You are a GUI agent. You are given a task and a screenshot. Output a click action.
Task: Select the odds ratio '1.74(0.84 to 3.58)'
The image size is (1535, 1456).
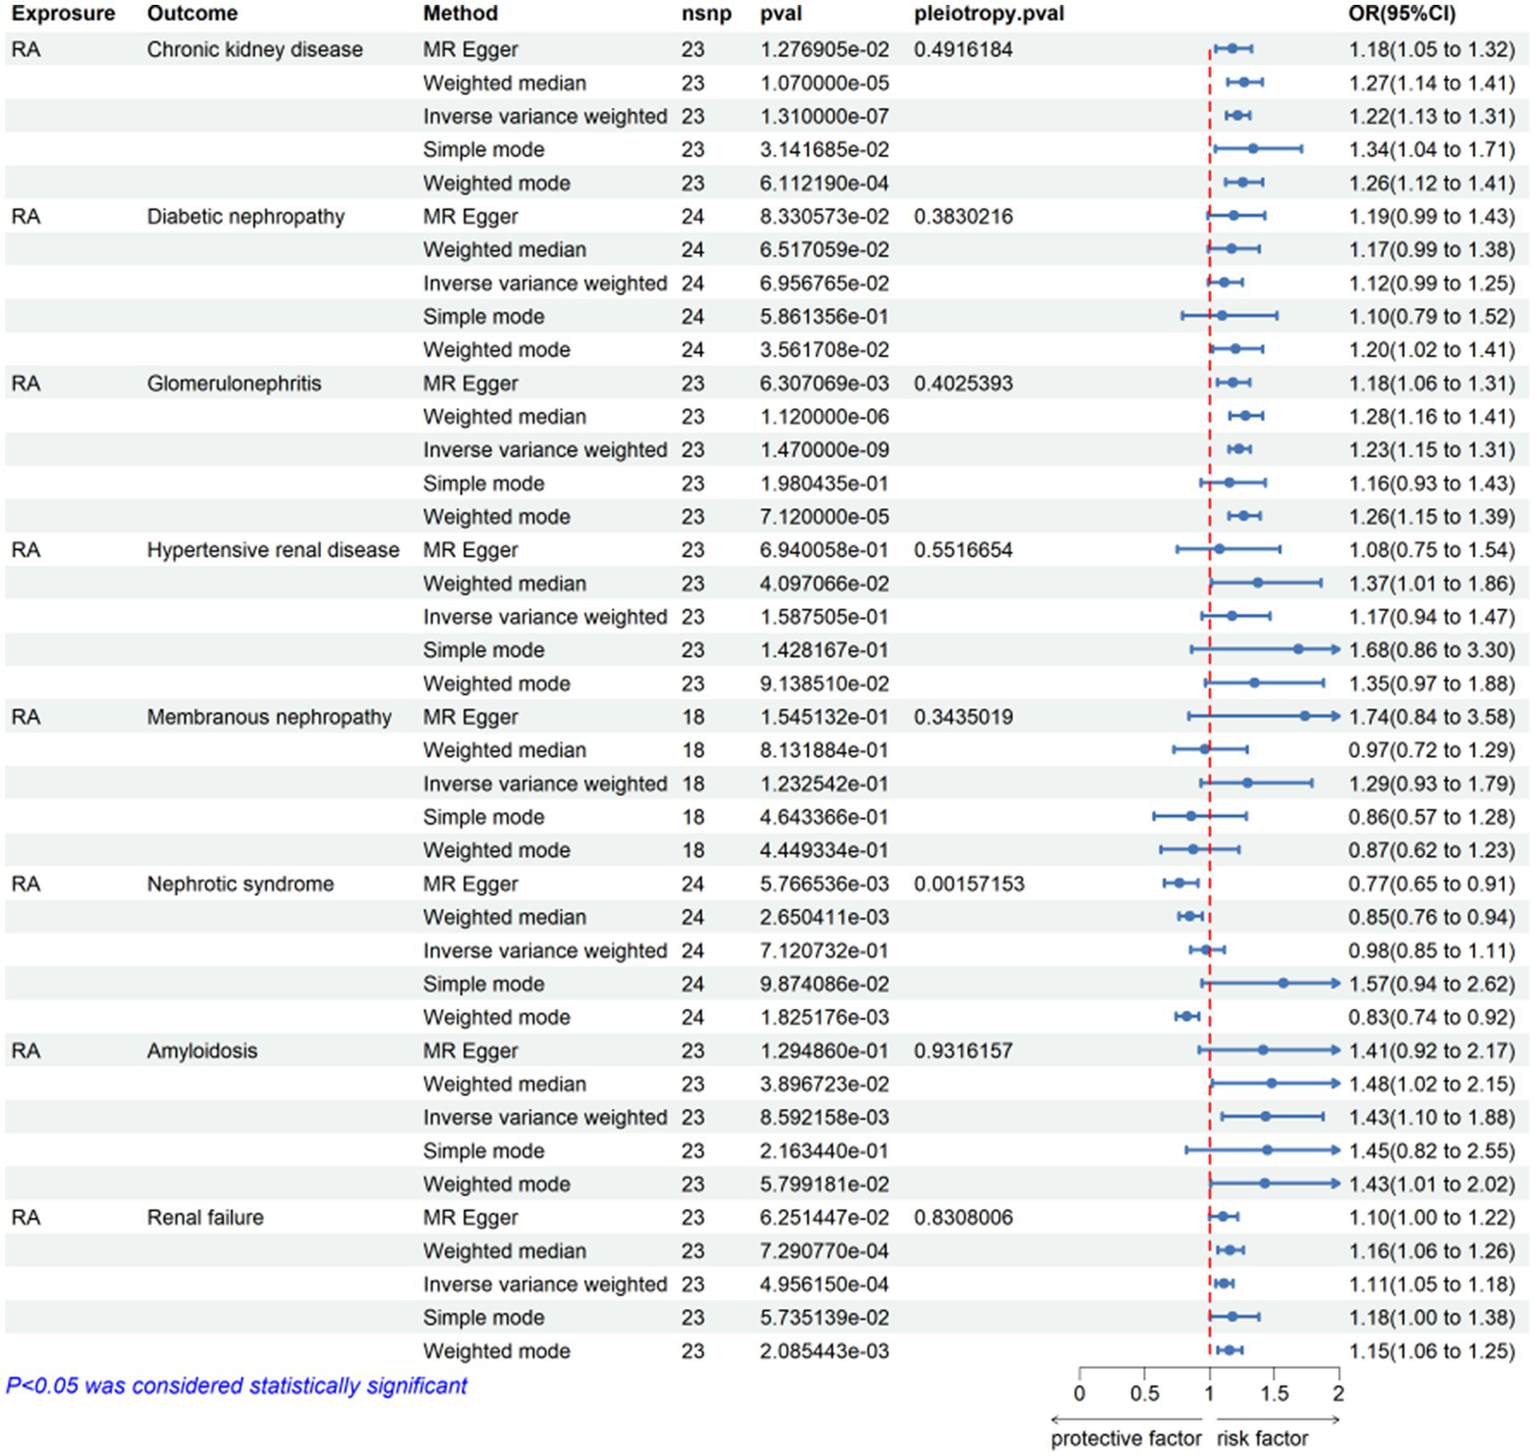pos(1431,717)
